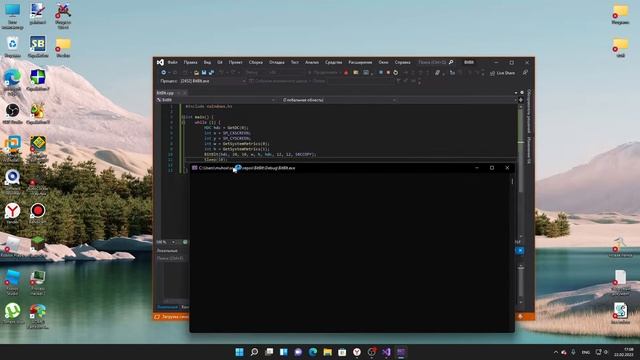Open the Тест menu
The width and height of the screenshot is (640, 360).
[x=295, y=62]
